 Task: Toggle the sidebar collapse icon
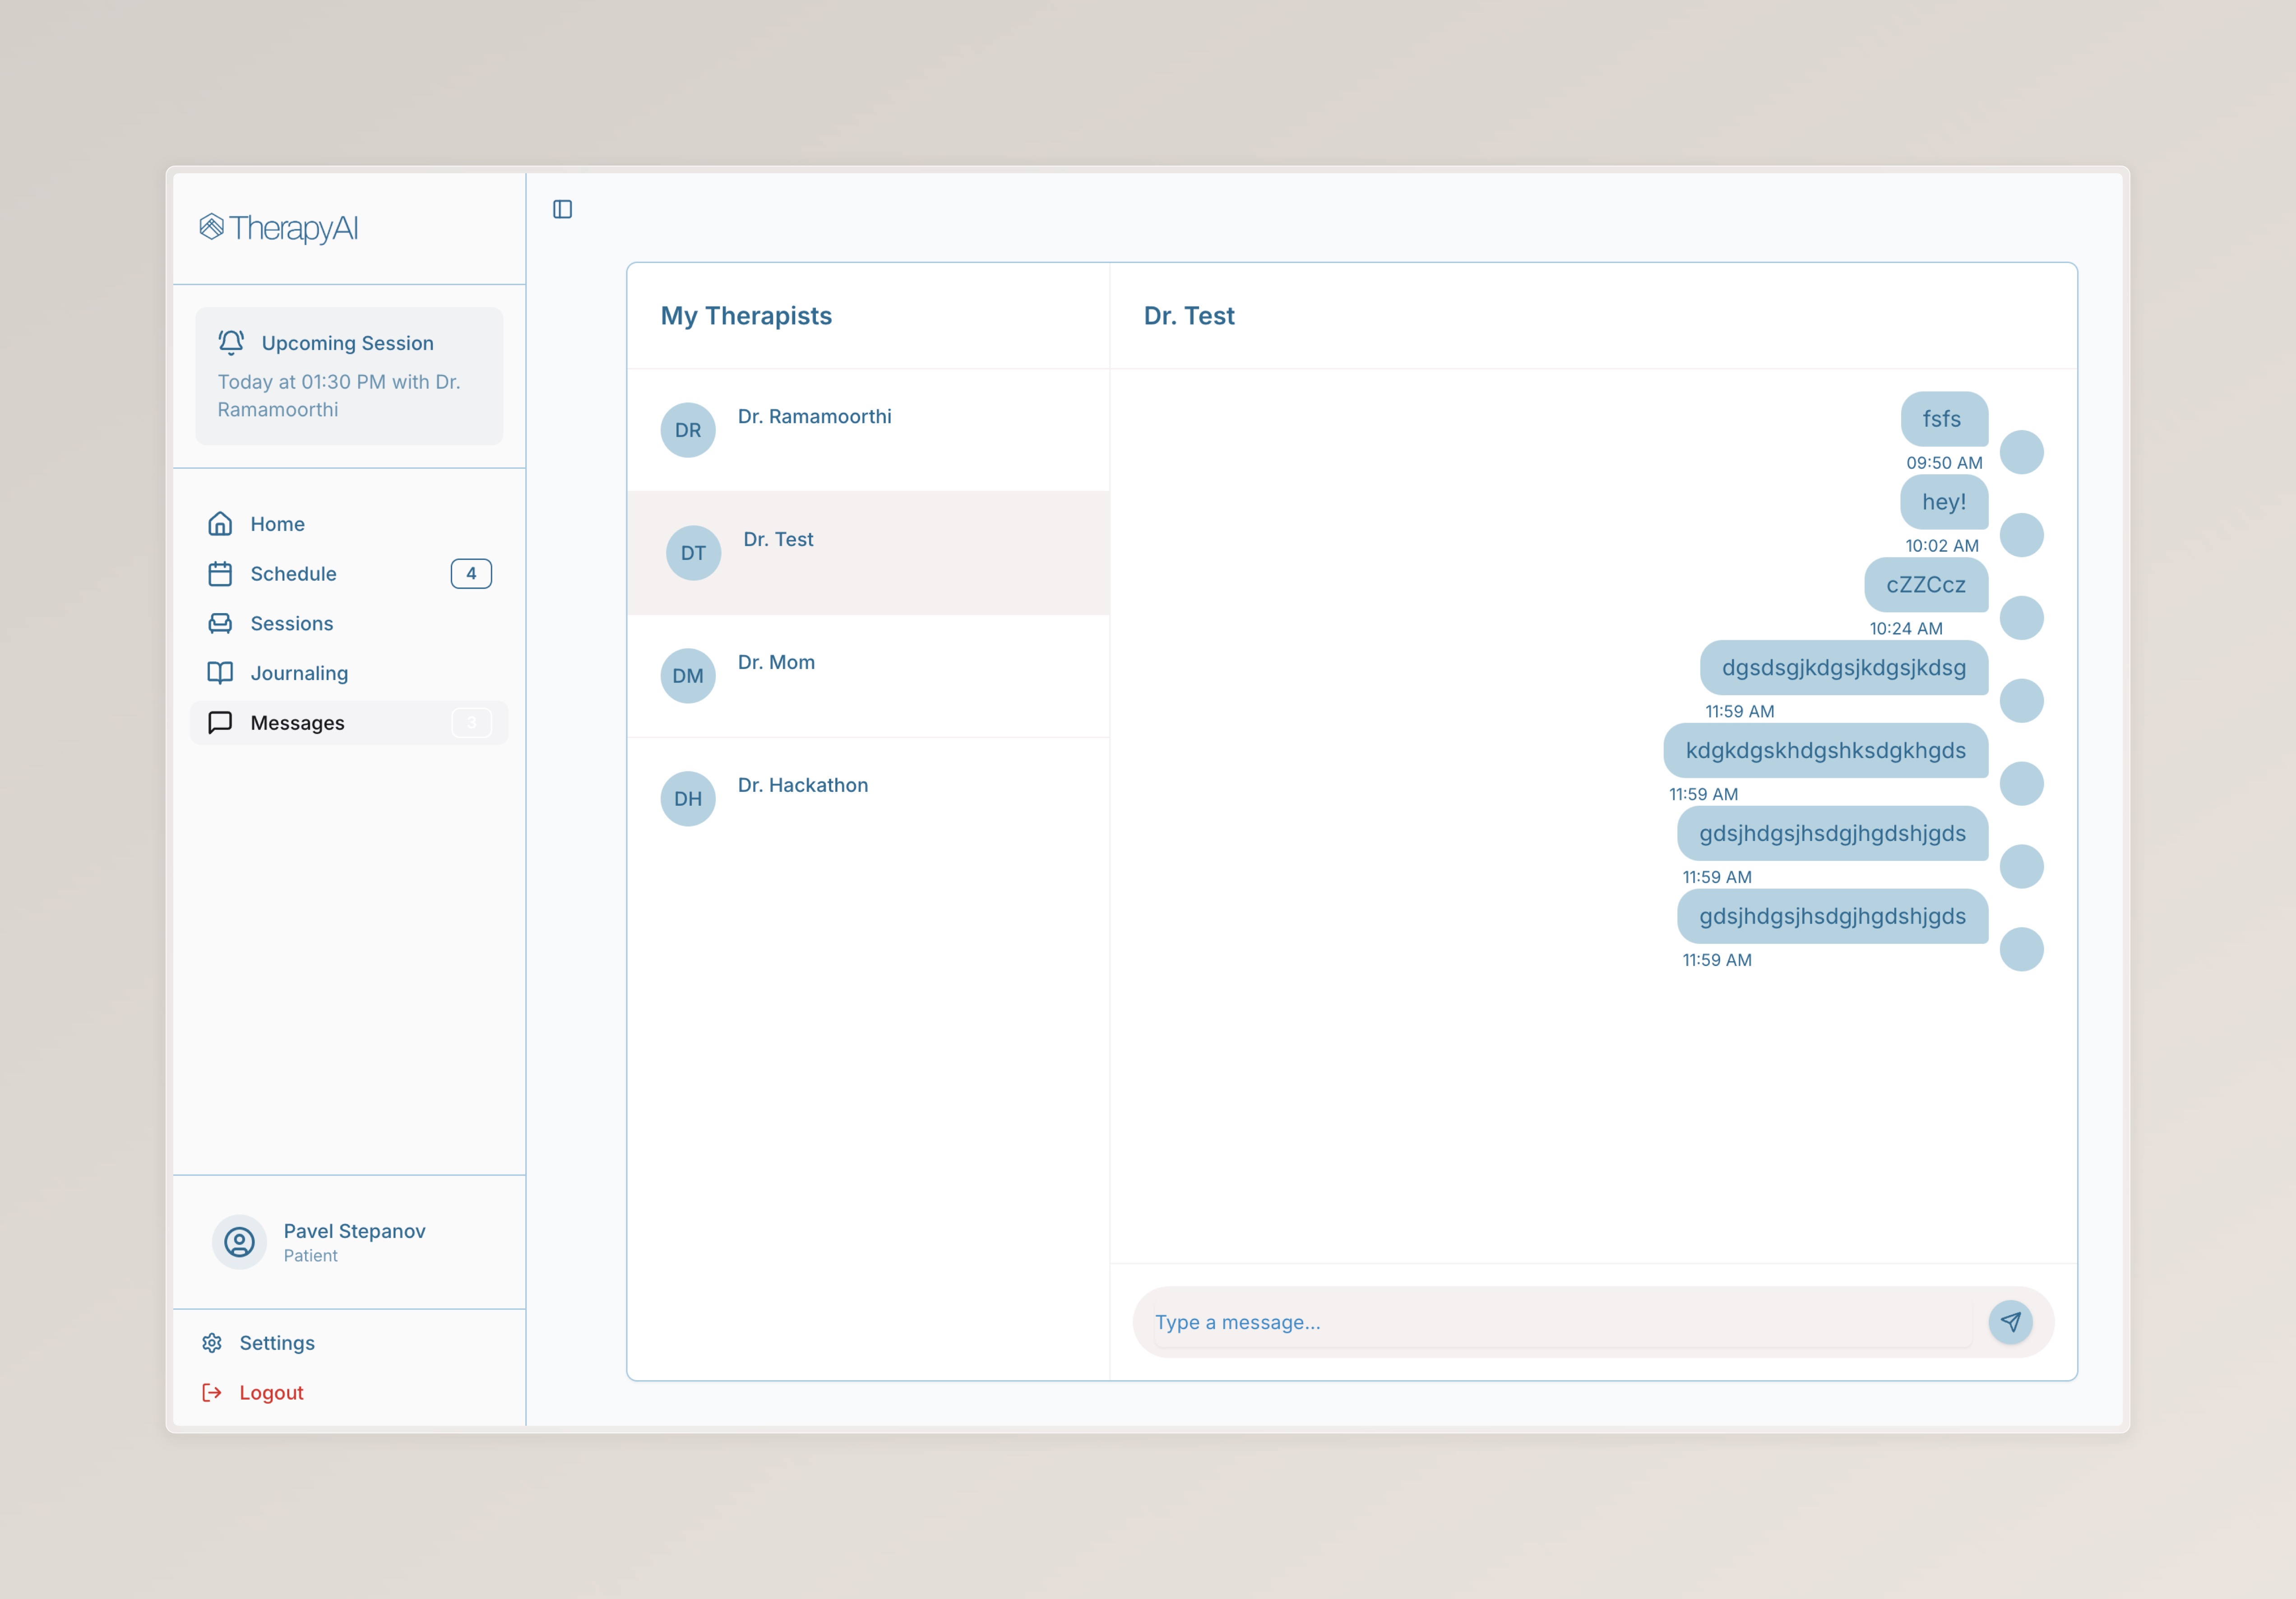pyautogui.click(x=562, y=209)
